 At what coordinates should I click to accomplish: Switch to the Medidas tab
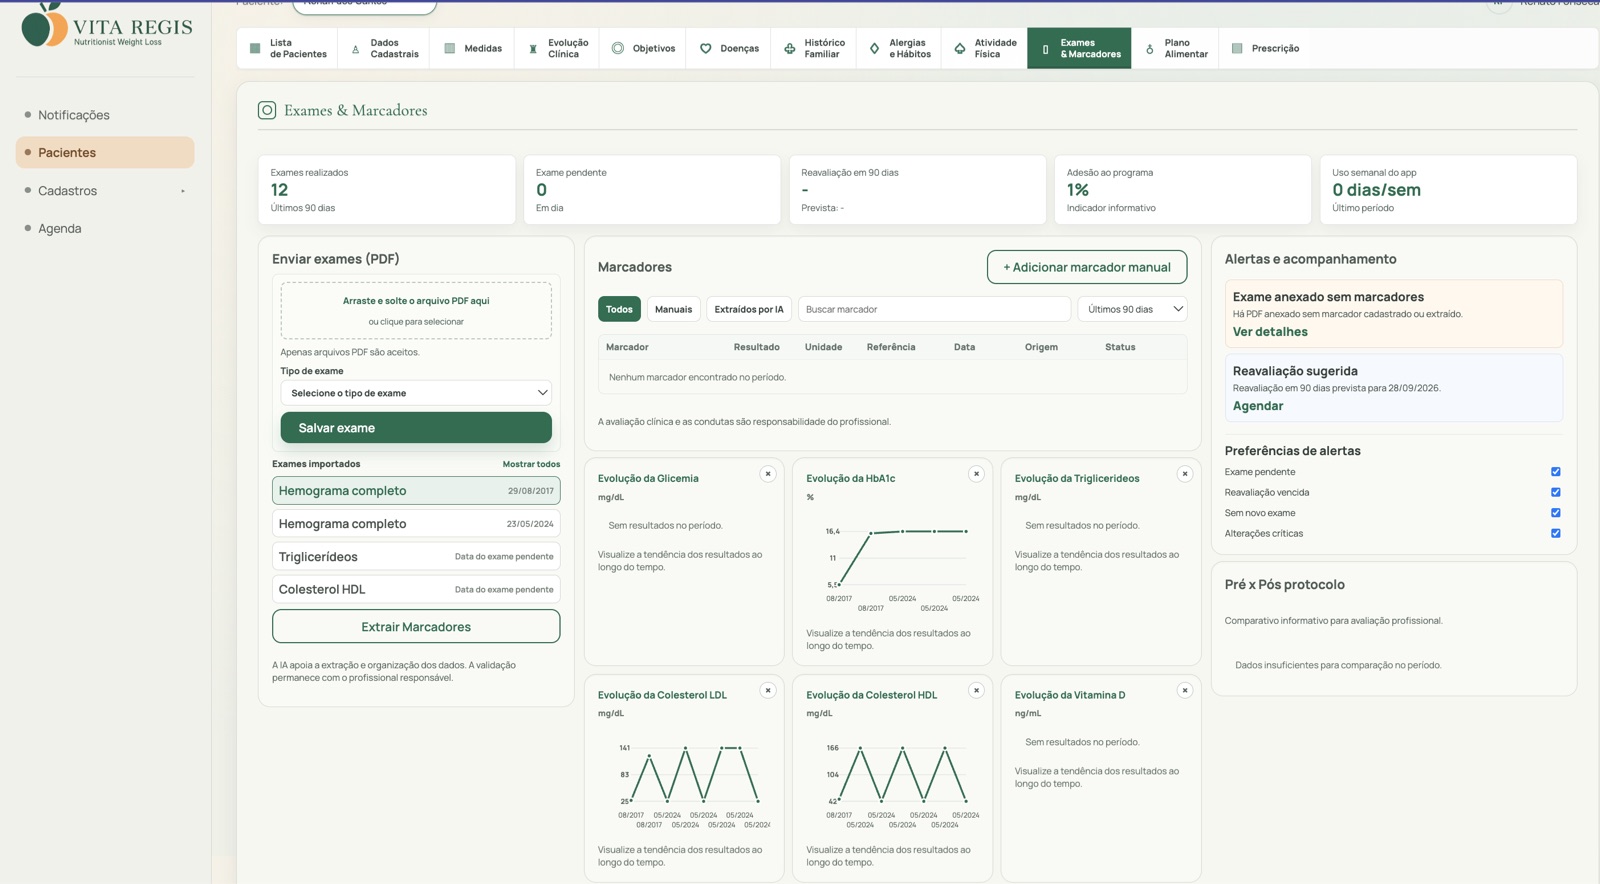(473, 48)
